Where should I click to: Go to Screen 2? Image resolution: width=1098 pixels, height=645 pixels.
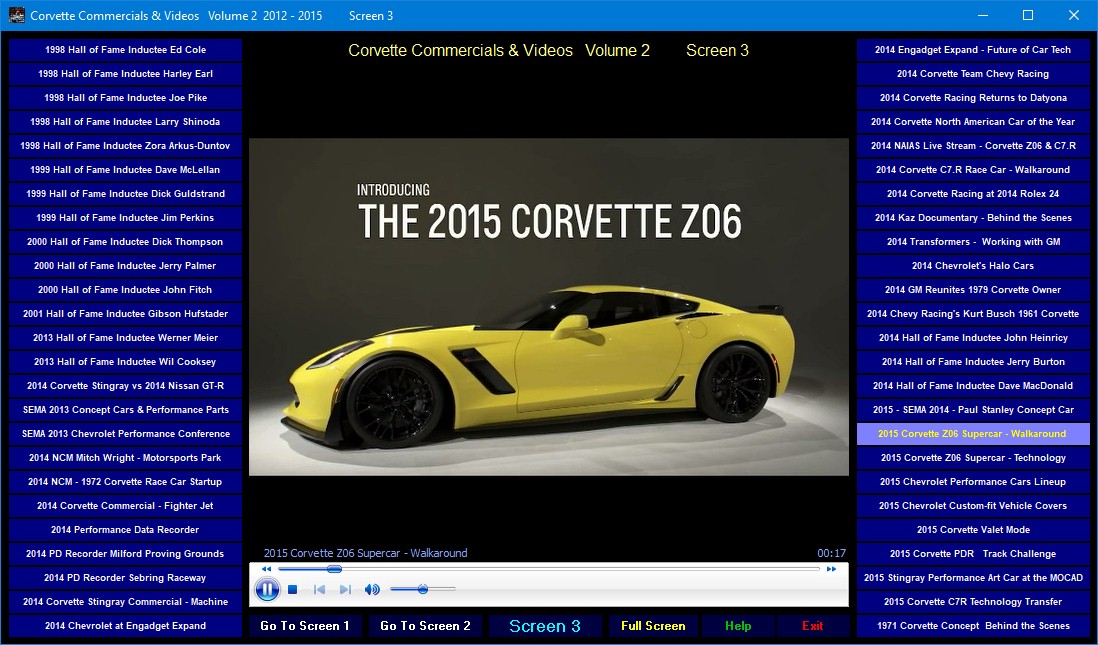click(425, 626)
